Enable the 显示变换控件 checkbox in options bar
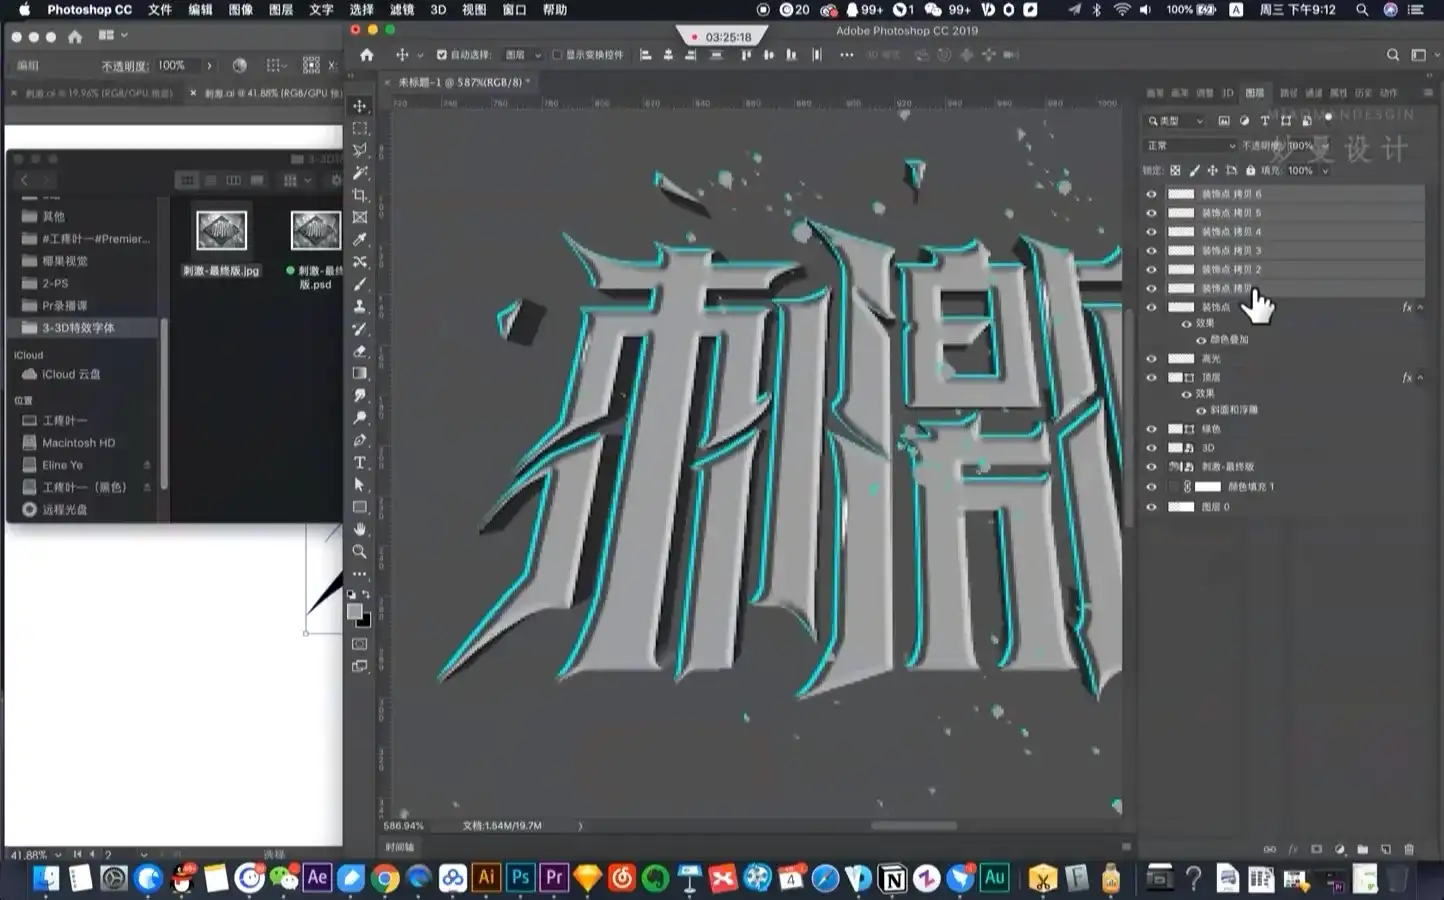Viewport: 1444px width, 900px height. [x=558, y=55]
